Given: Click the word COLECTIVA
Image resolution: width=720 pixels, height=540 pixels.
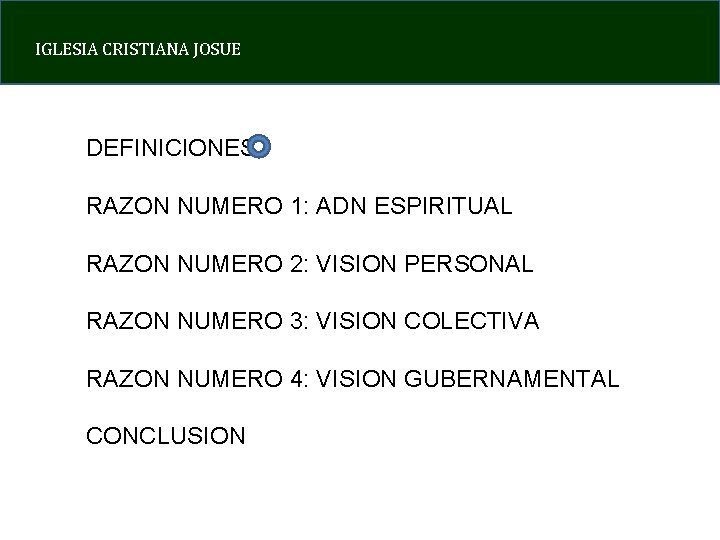Looking at the screenshot, I should pyautogui.click(x=471, y=322).
